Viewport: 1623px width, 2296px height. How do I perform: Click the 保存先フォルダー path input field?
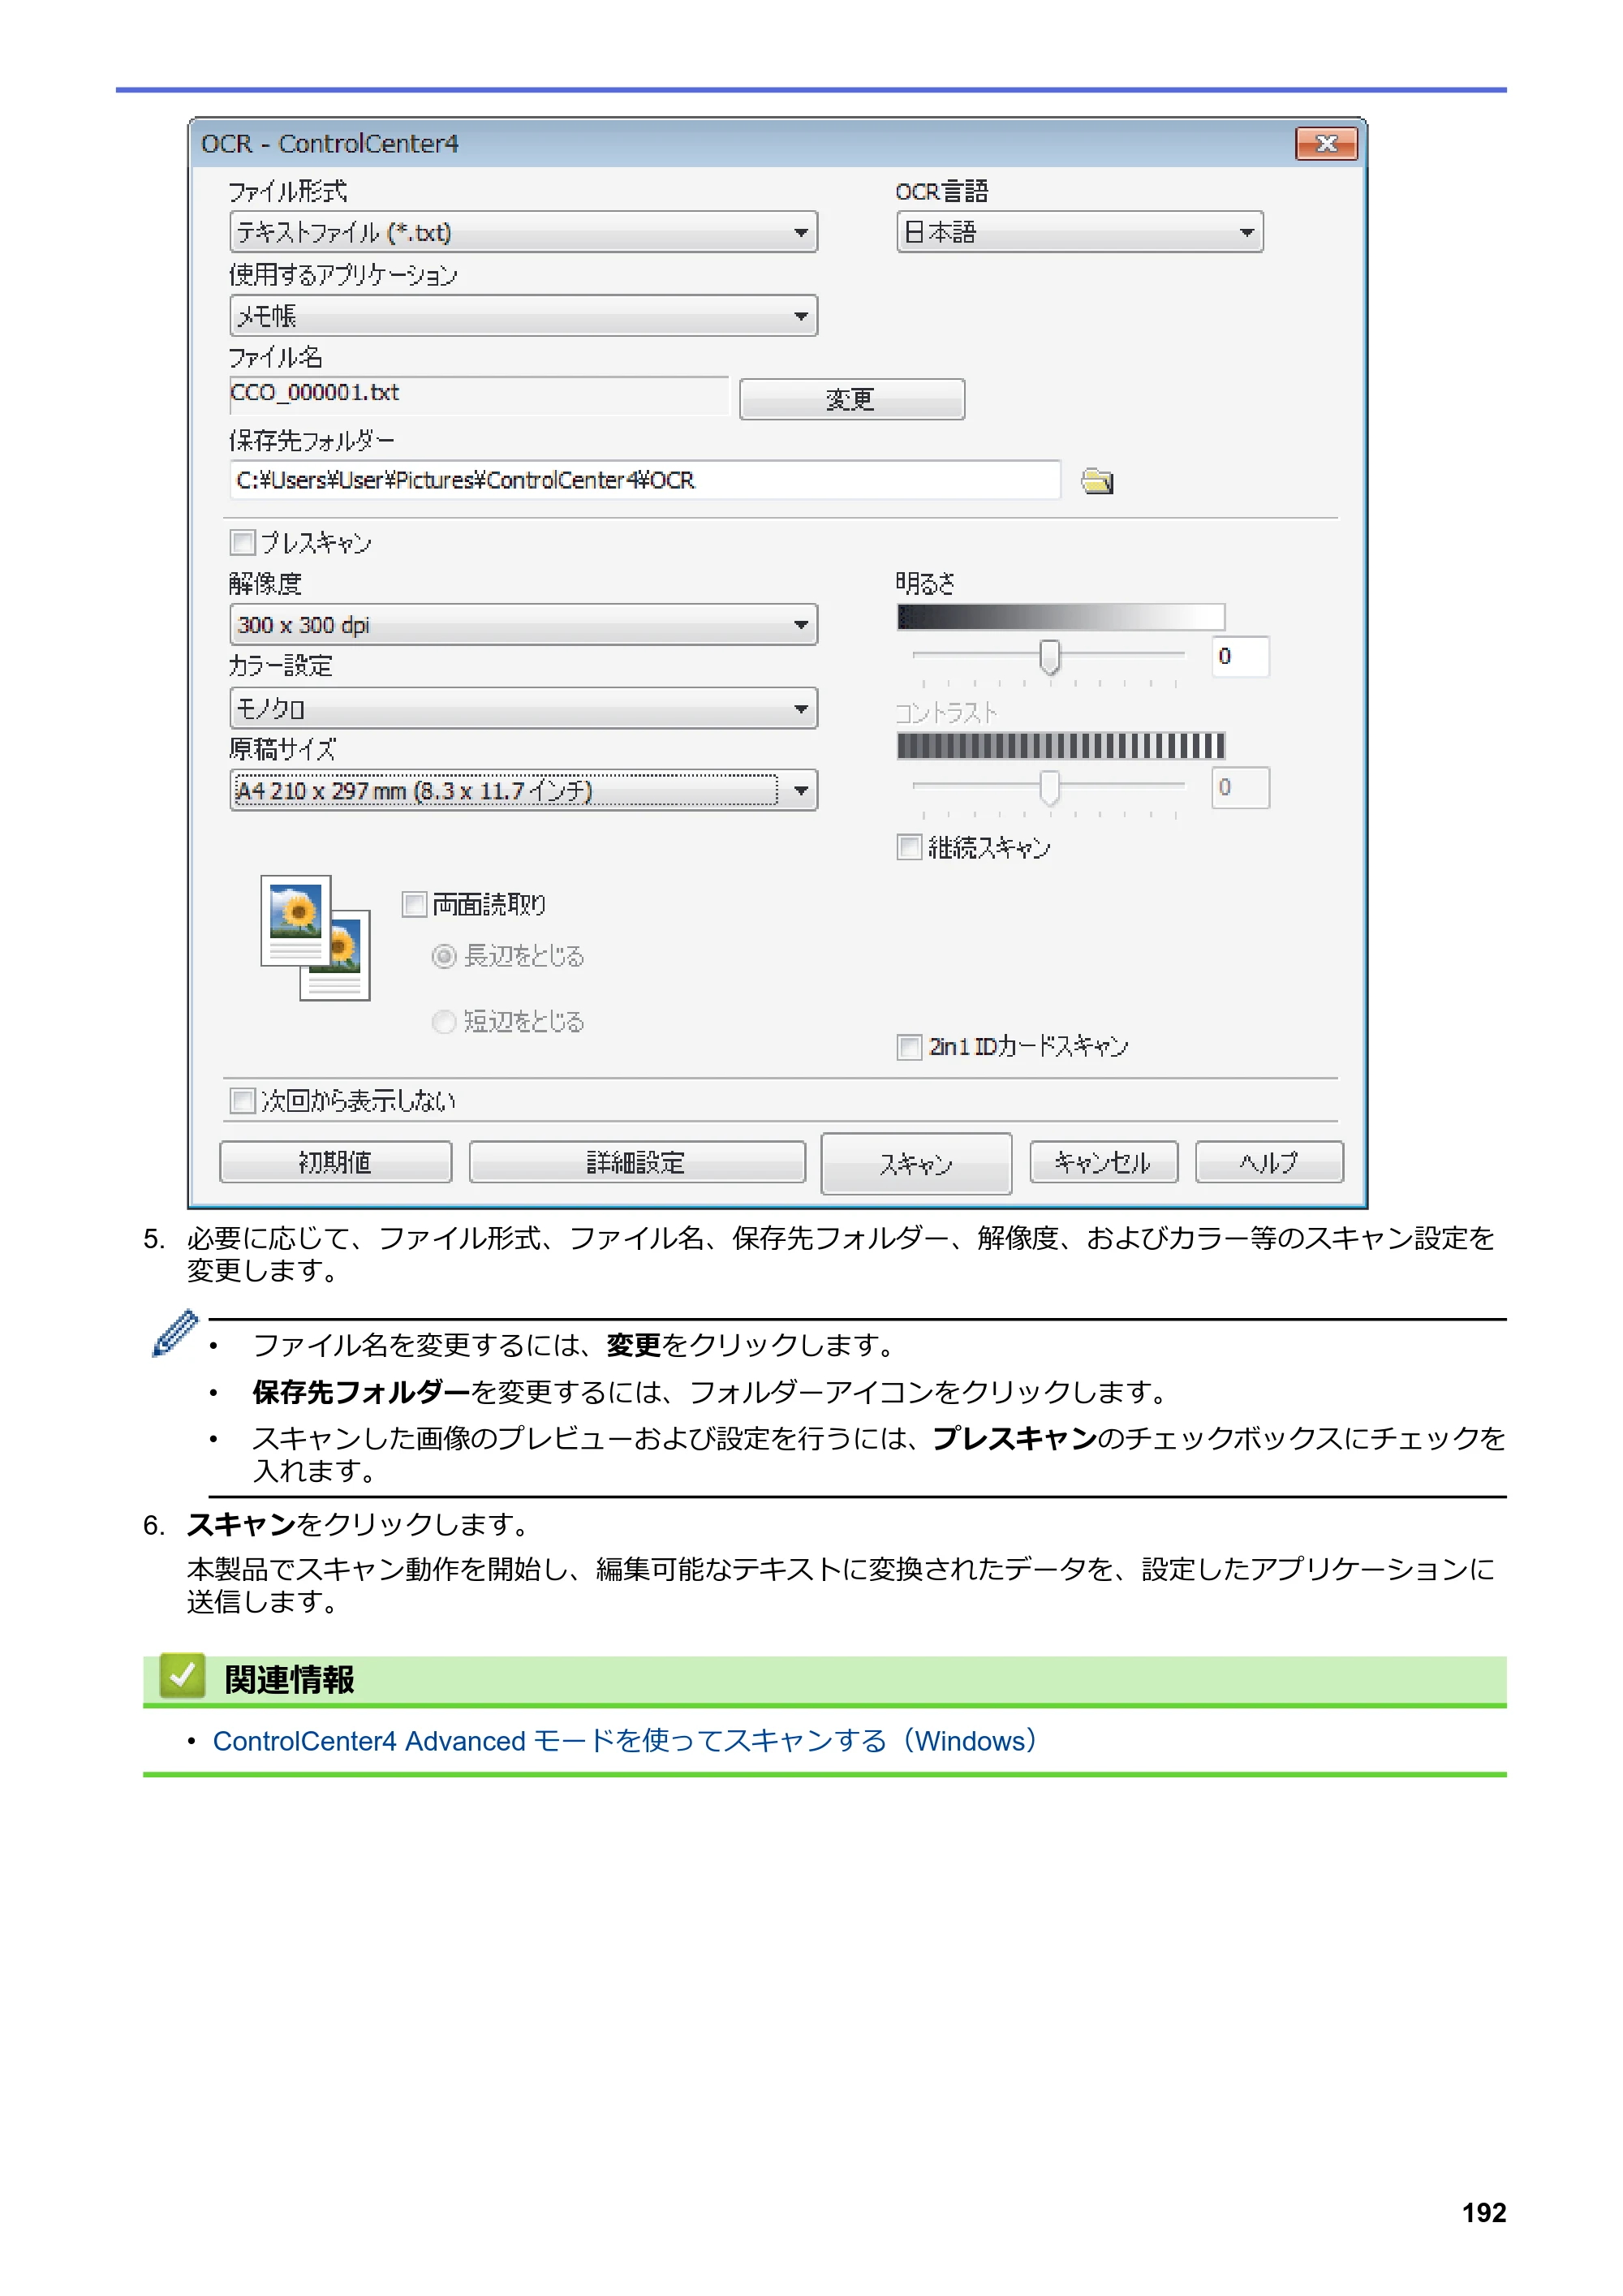(645, 480)
